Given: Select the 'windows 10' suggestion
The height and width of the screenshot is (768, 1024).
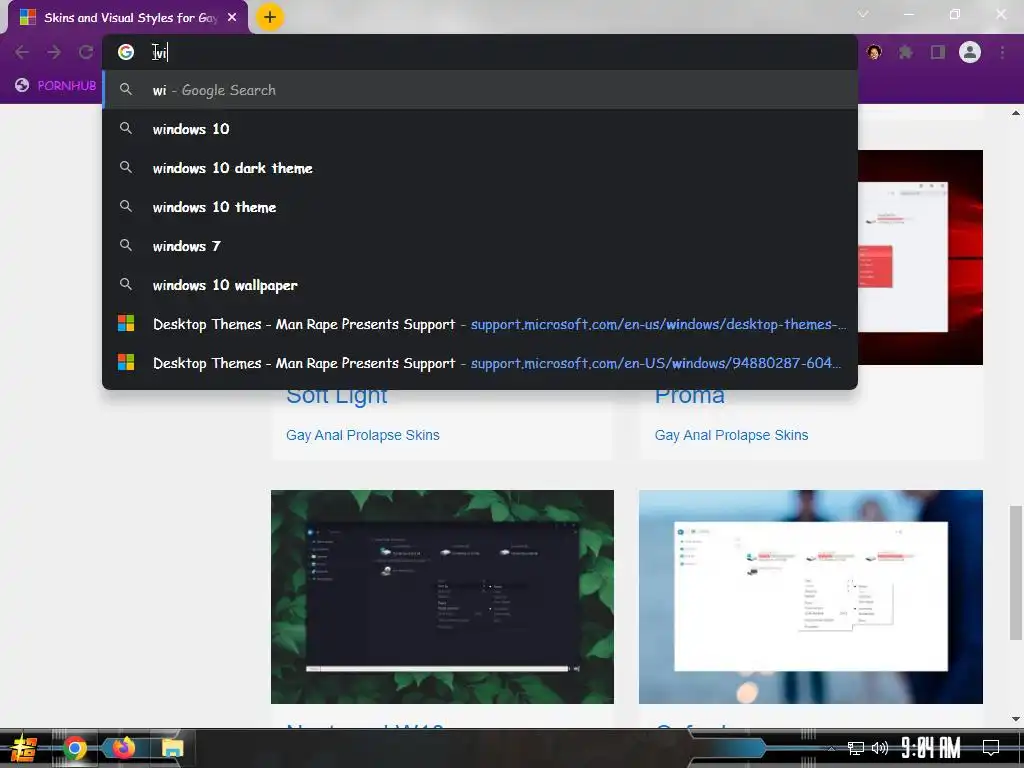Looking at the screenshot, I should pos(480,129).
